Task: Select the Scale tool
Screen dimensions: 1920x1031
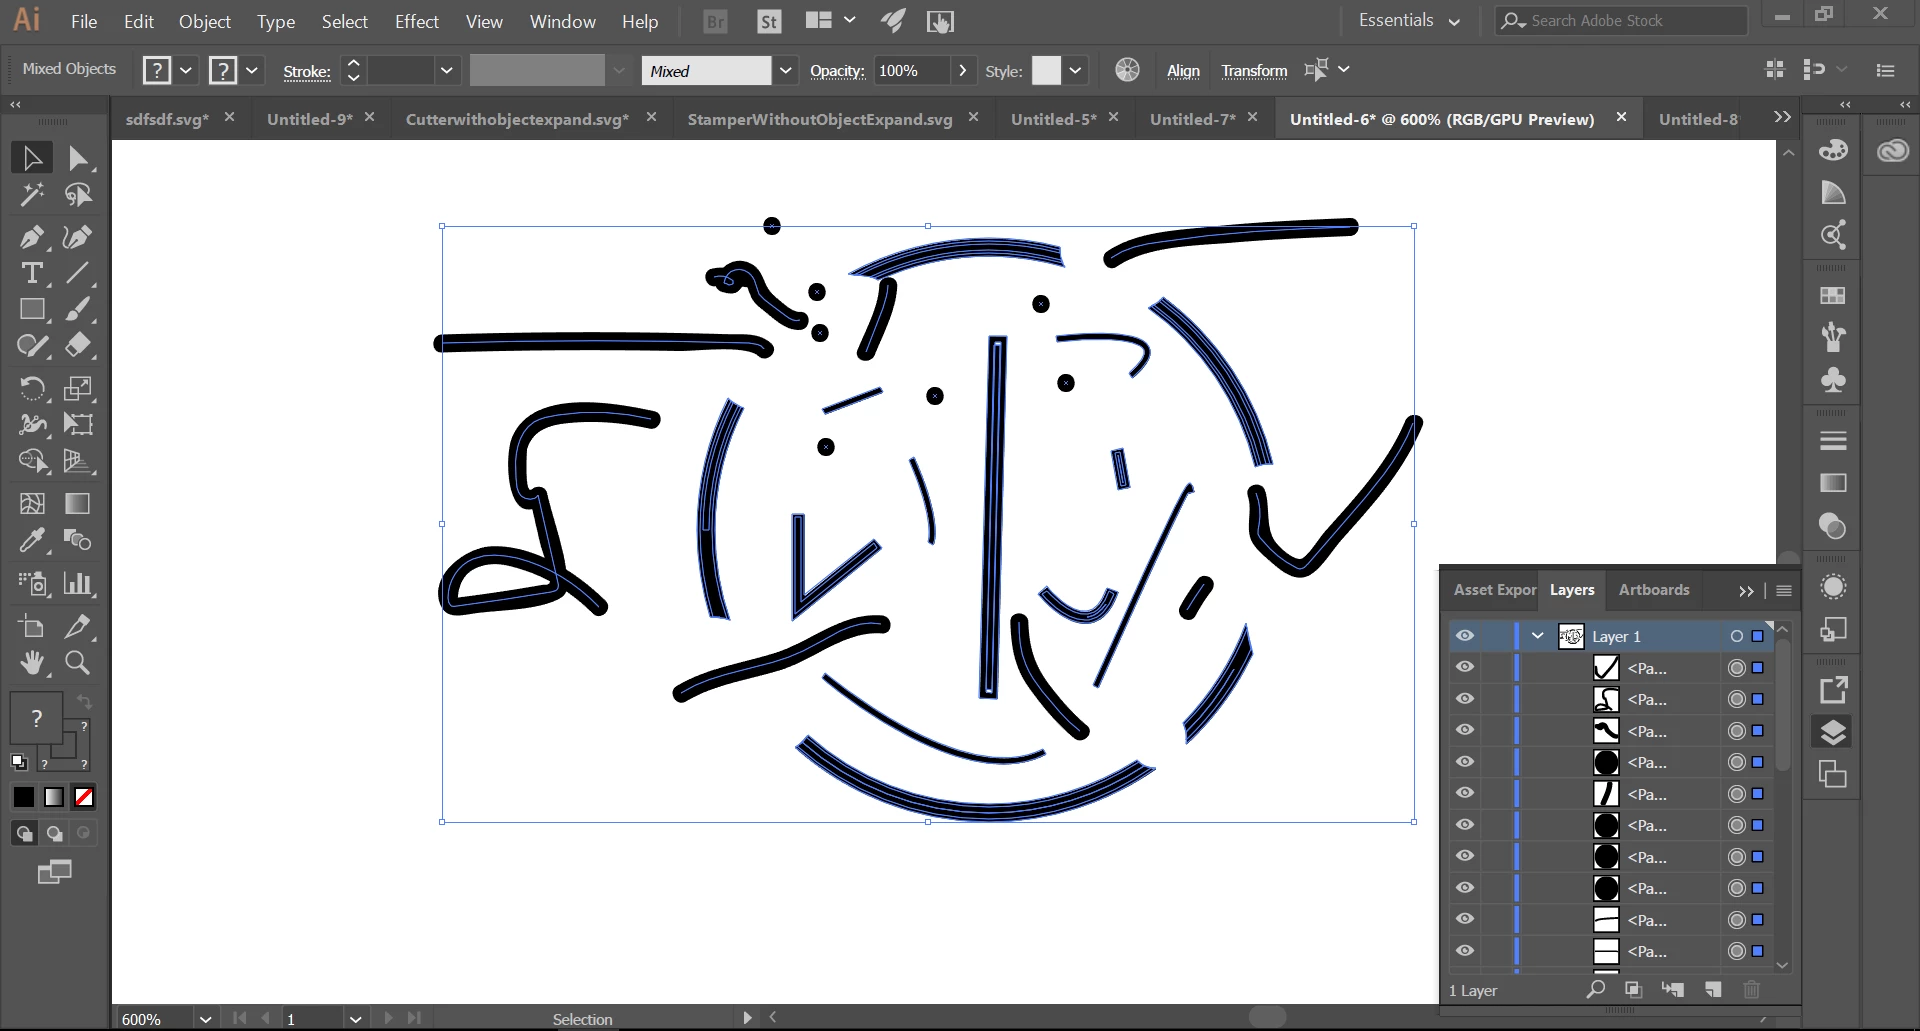Action: tap(78, 388)
